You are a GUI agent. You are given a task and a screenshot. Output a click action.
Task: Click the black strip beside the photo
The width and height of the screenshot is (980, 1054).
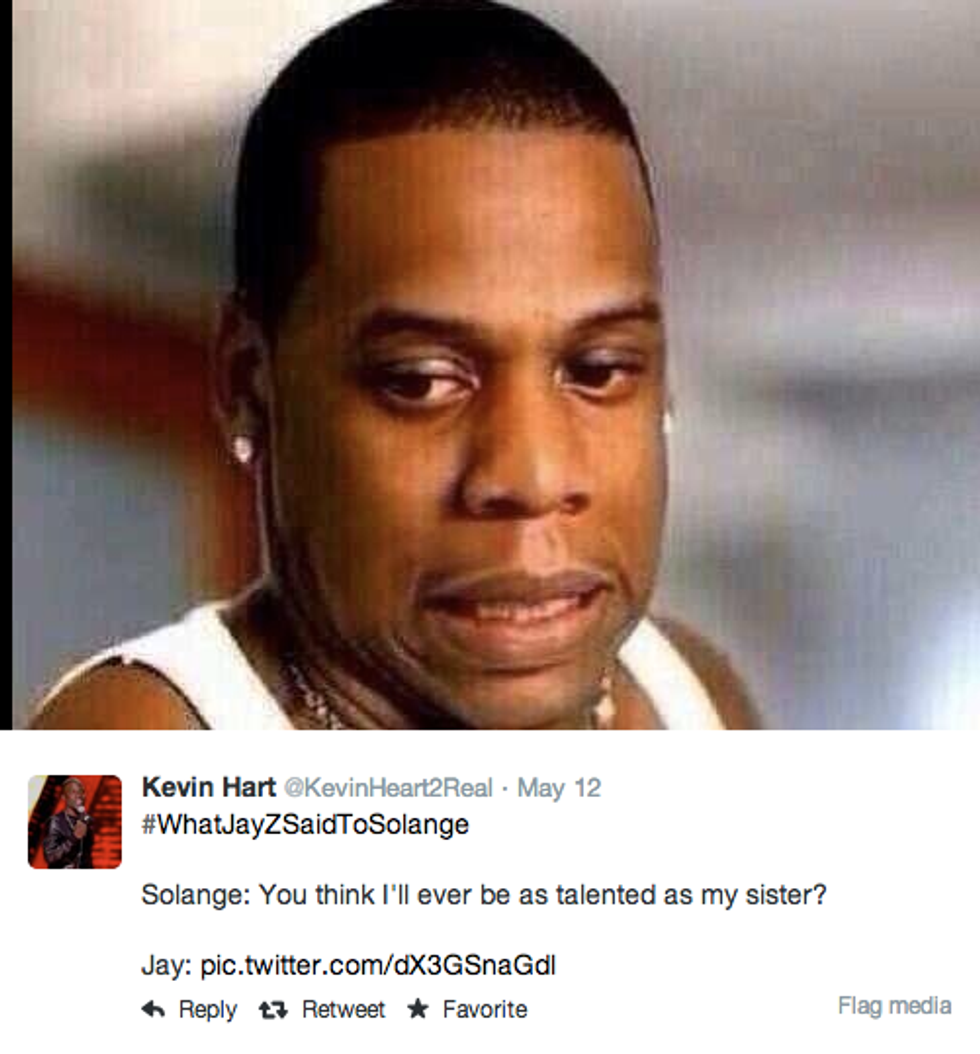(6, 364)
